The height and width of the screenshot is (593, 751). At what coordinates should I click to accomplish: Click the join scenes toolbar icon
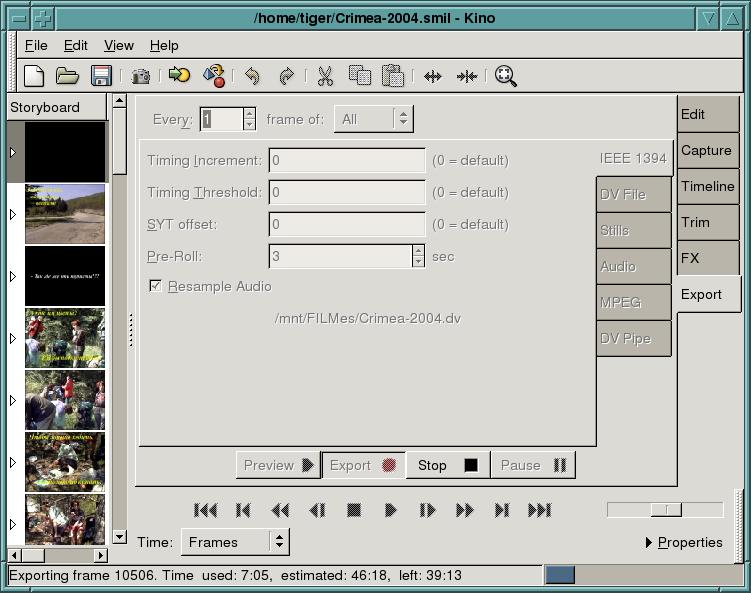click(x=467, y=76)
